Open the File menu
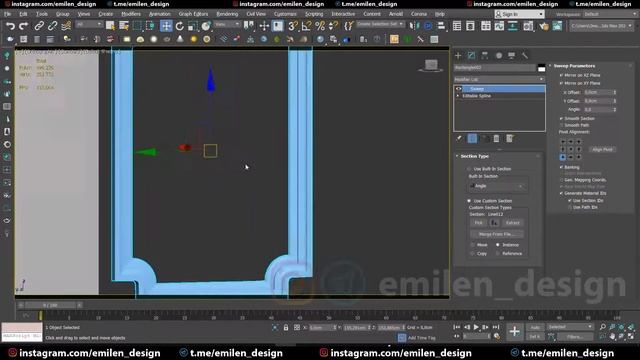Image resolution: width=640 pixels, height=360 pixels. pos(7,14)
